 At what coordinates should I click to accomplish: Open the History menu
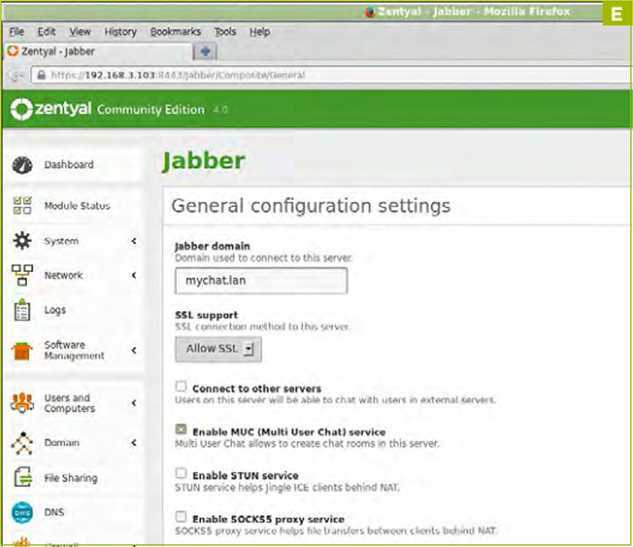[x=120, y=31]
